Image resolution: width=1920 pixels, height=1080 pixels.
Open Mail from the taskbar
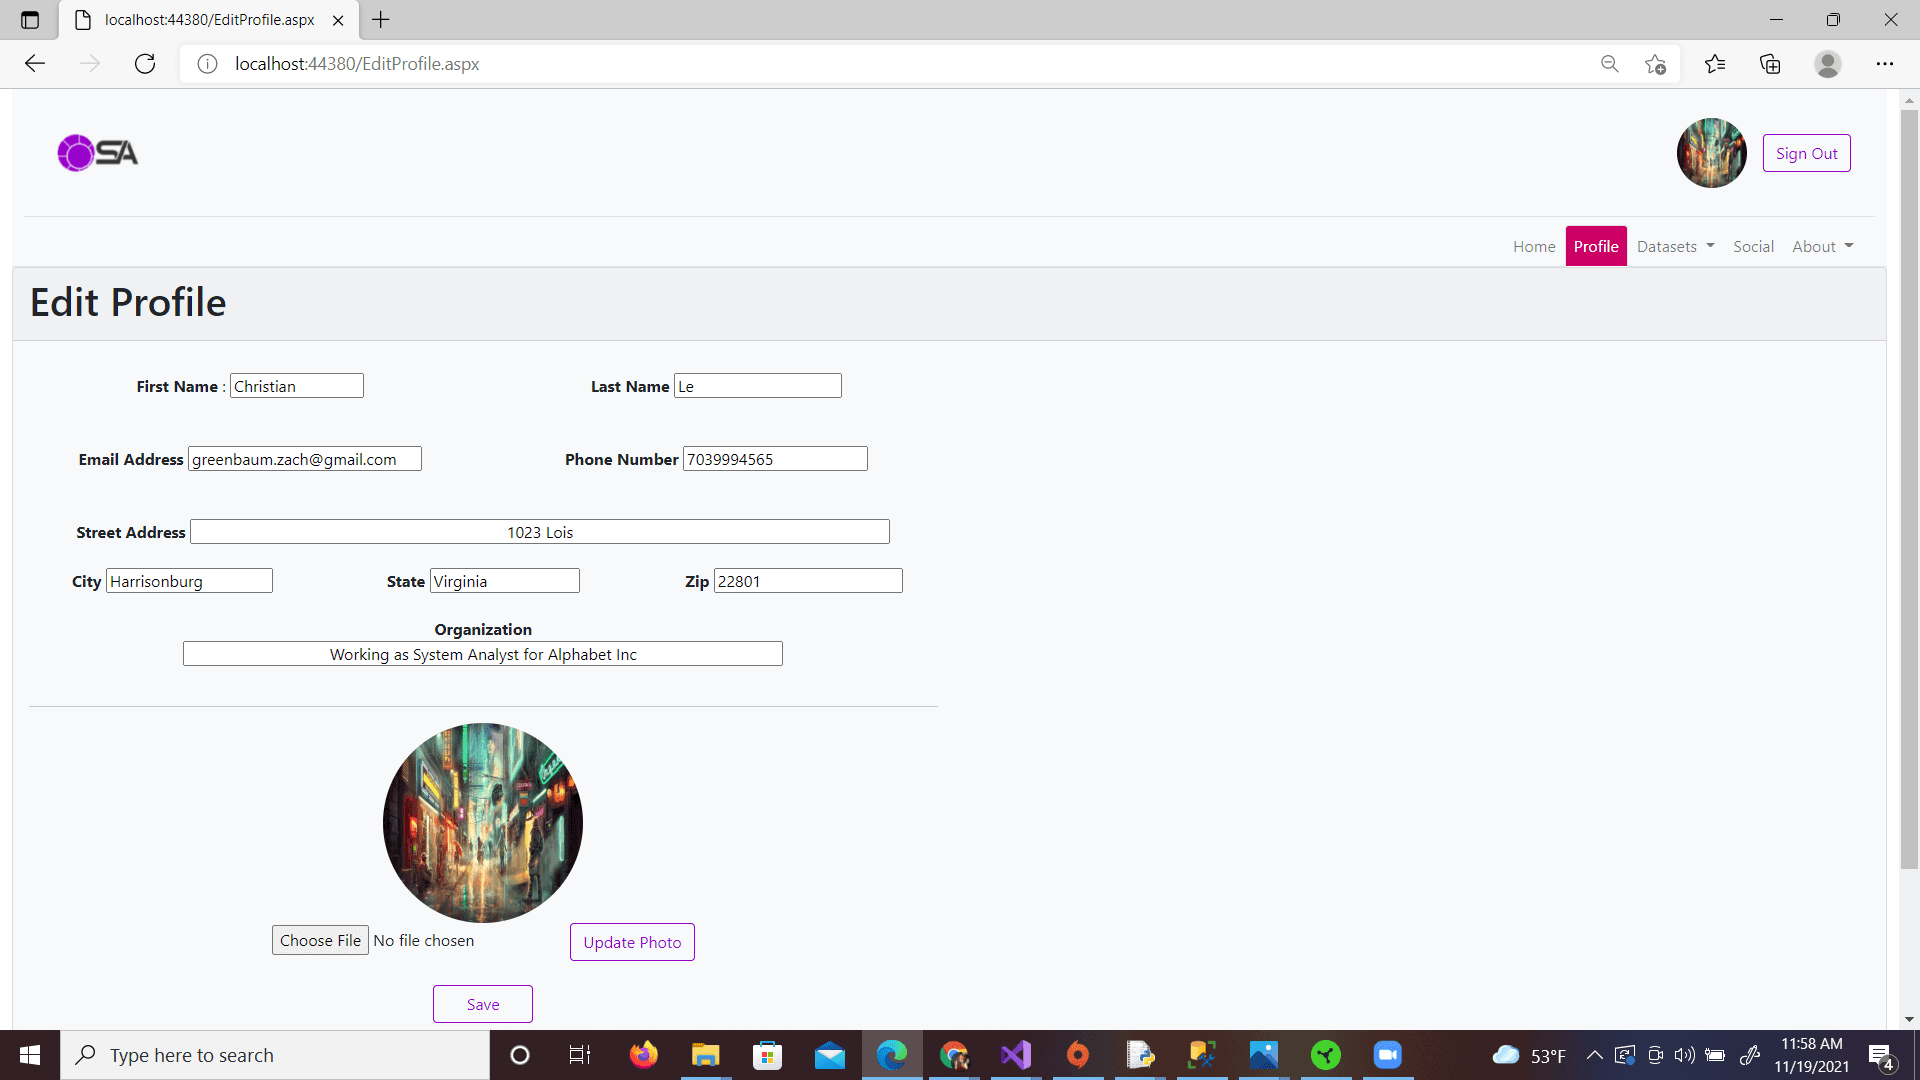pyautogui.click(x=830, y=1054)
